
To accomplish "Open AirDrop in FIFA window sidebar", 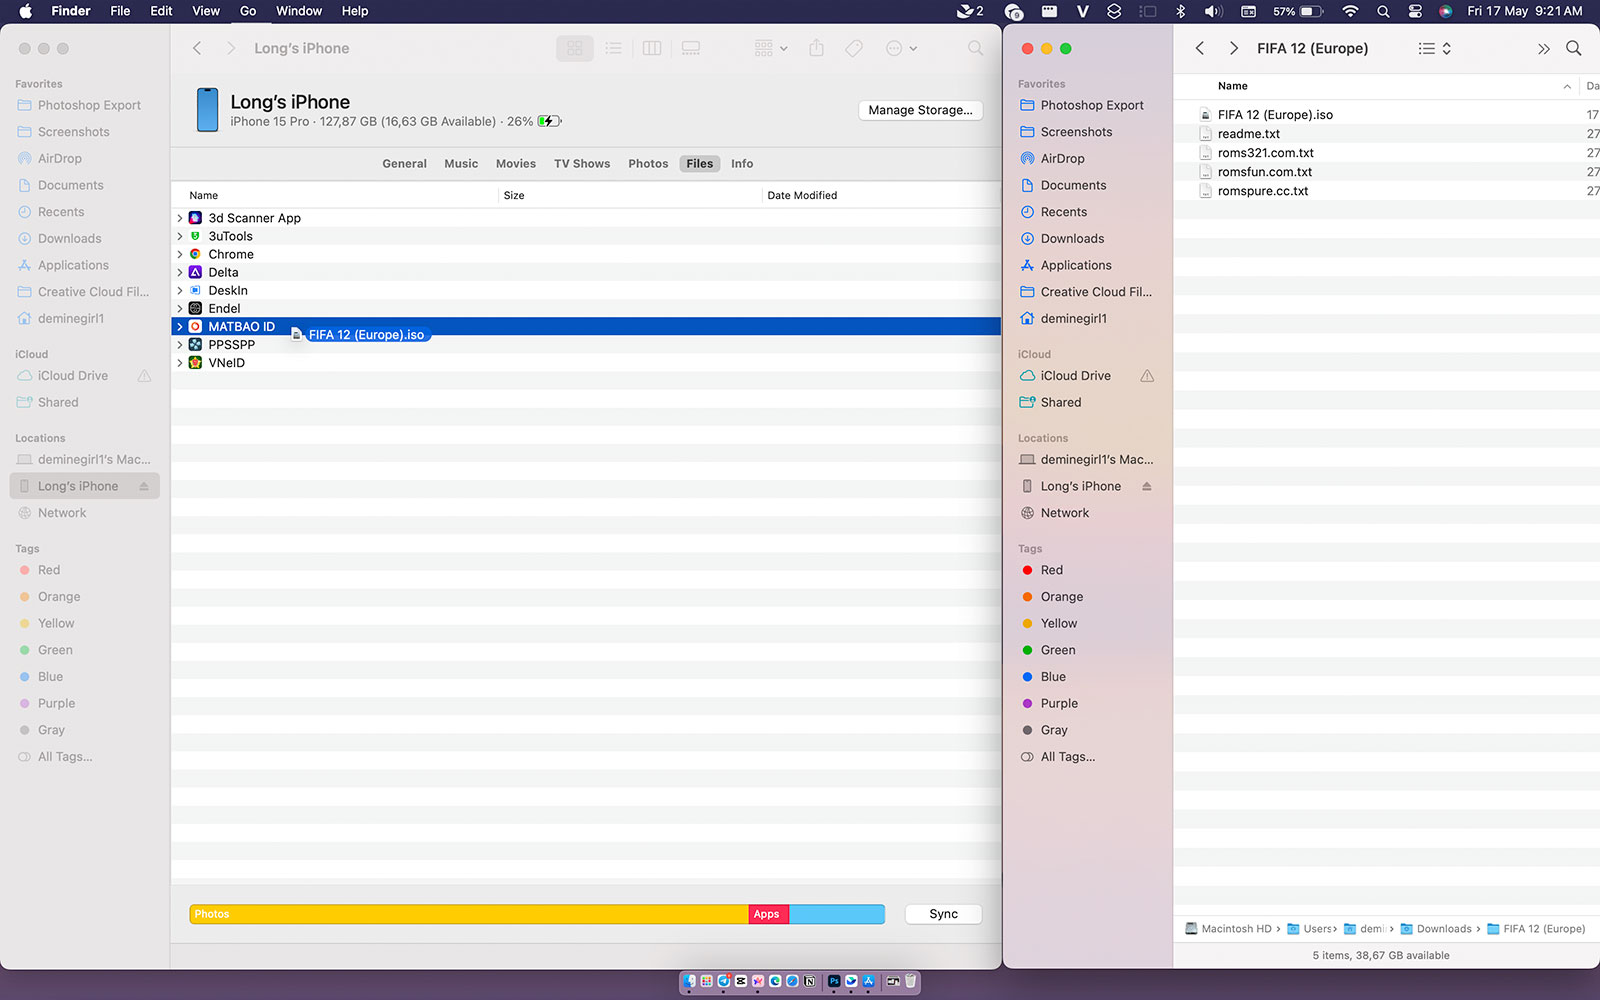I will point(1062,158).
